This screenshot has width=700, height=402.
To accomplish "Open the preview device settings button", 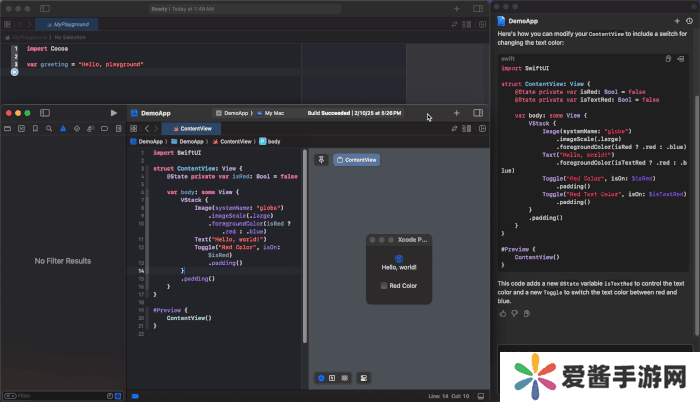I will [x=364, y=378].
